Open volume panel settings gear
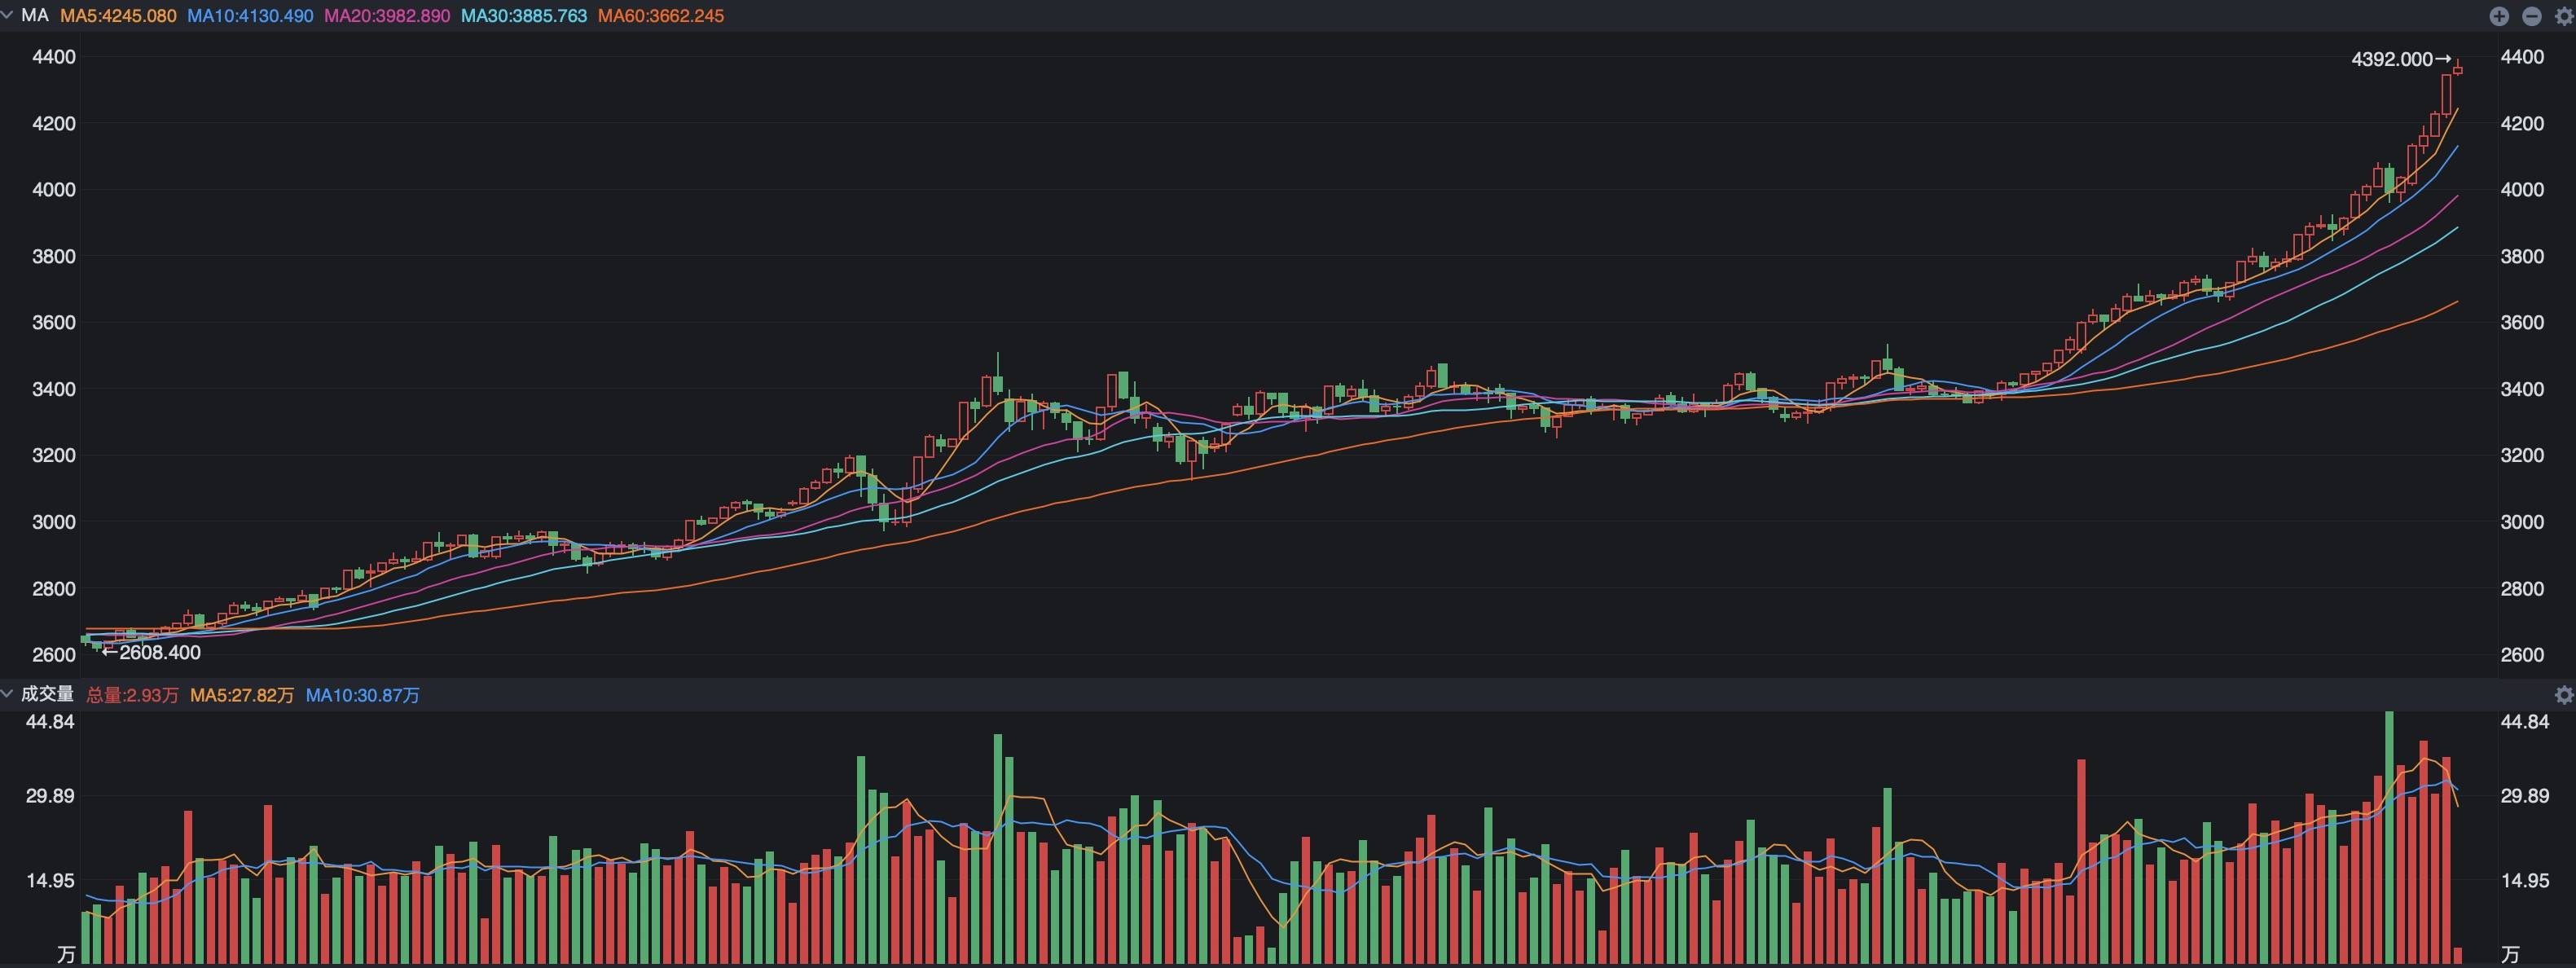 point(2563,695)
